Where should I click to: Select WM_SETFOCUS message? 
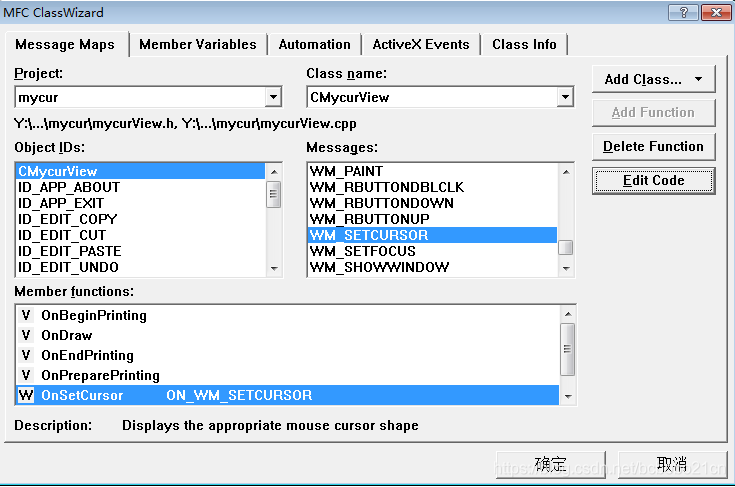pos(433,251)
